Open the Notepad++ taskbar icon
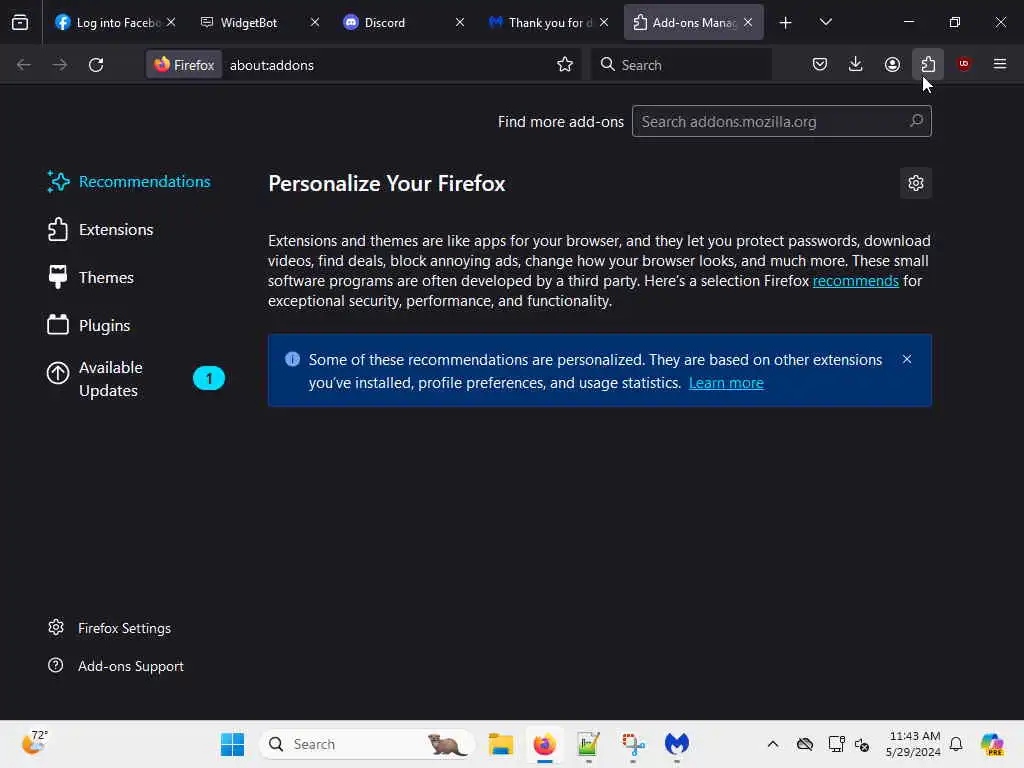 tap(588, 744)
